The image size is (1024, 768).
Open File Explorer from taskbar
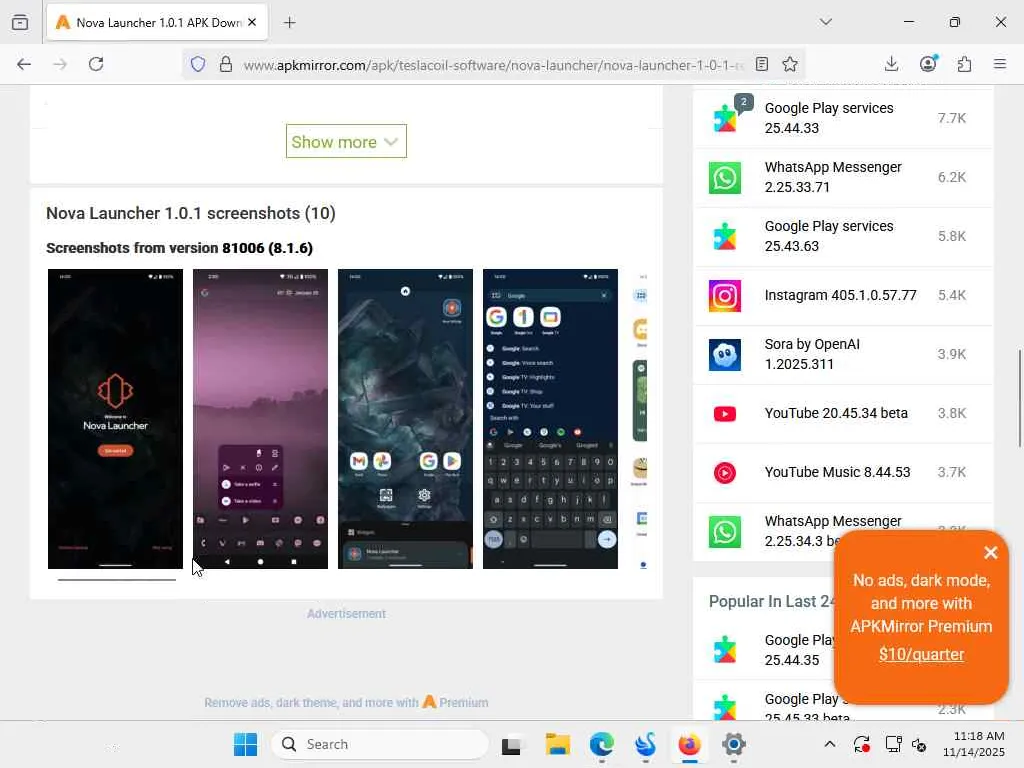click(x=558, y=744)
